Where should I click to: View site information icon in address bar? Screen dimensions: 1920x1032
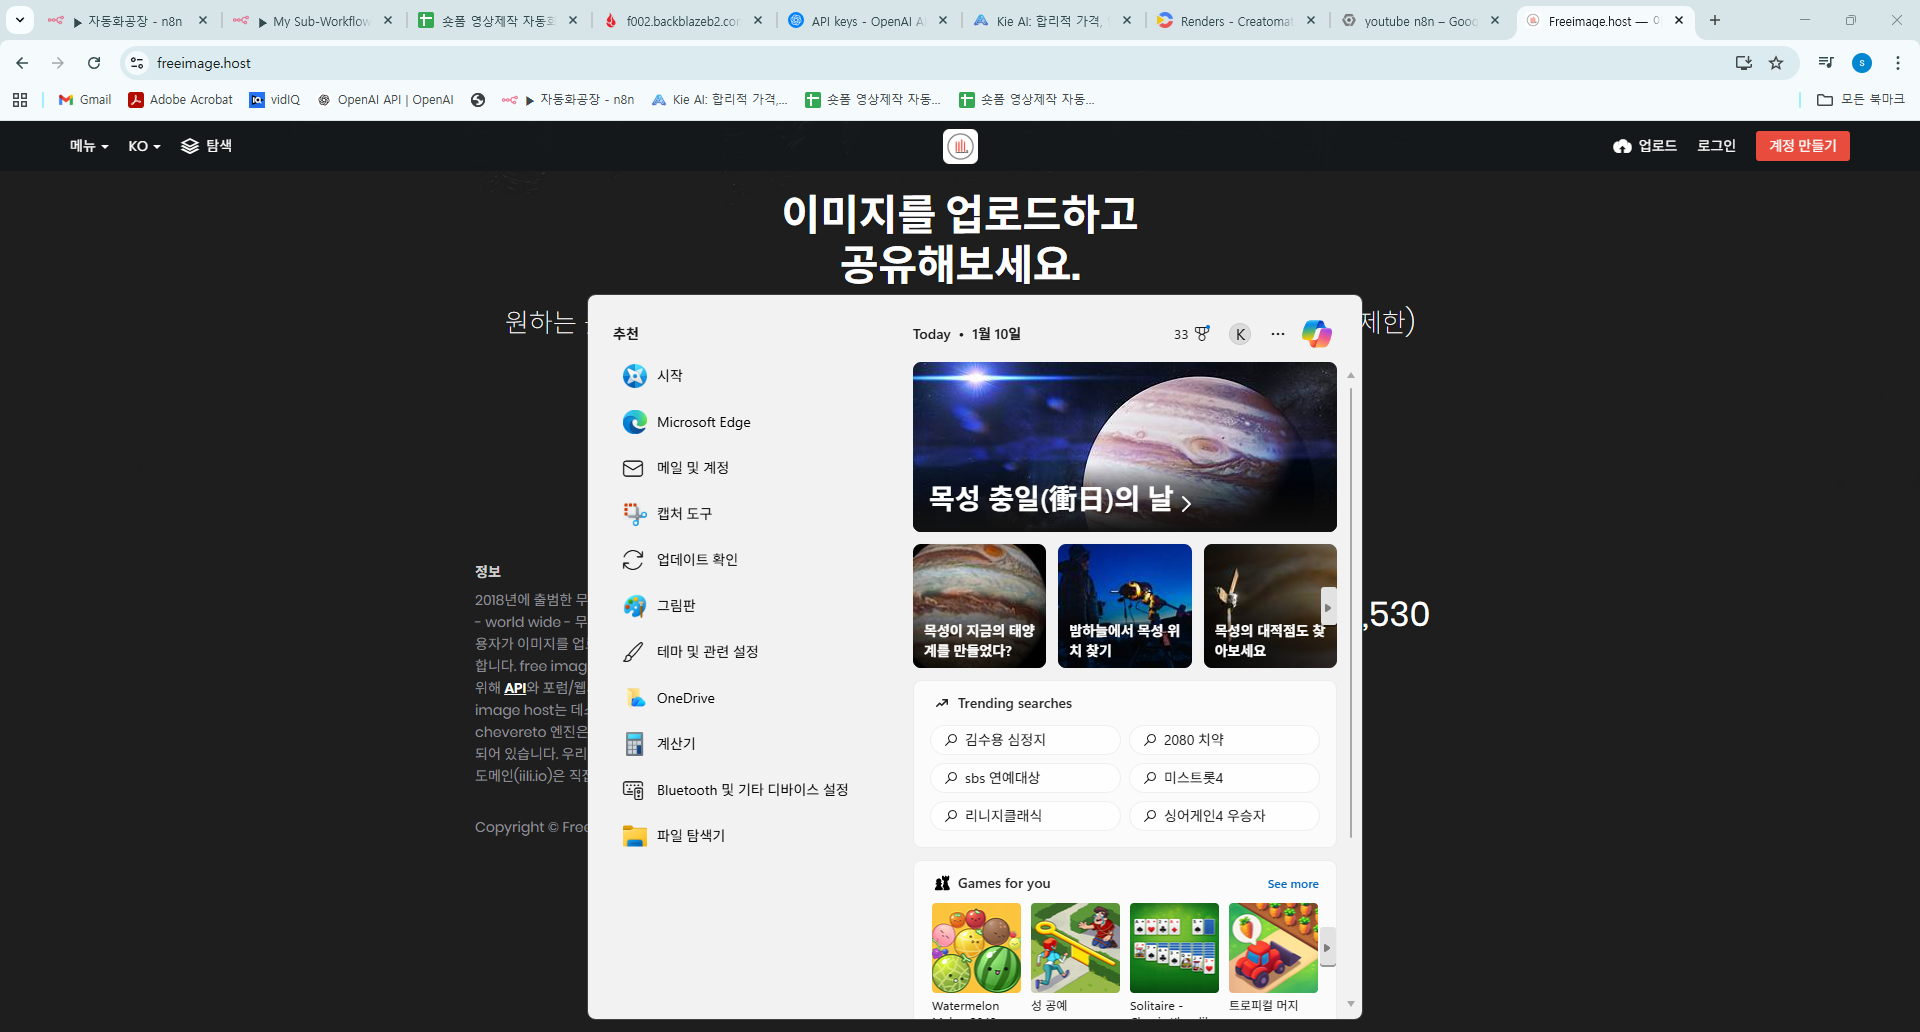pos(137,63)
